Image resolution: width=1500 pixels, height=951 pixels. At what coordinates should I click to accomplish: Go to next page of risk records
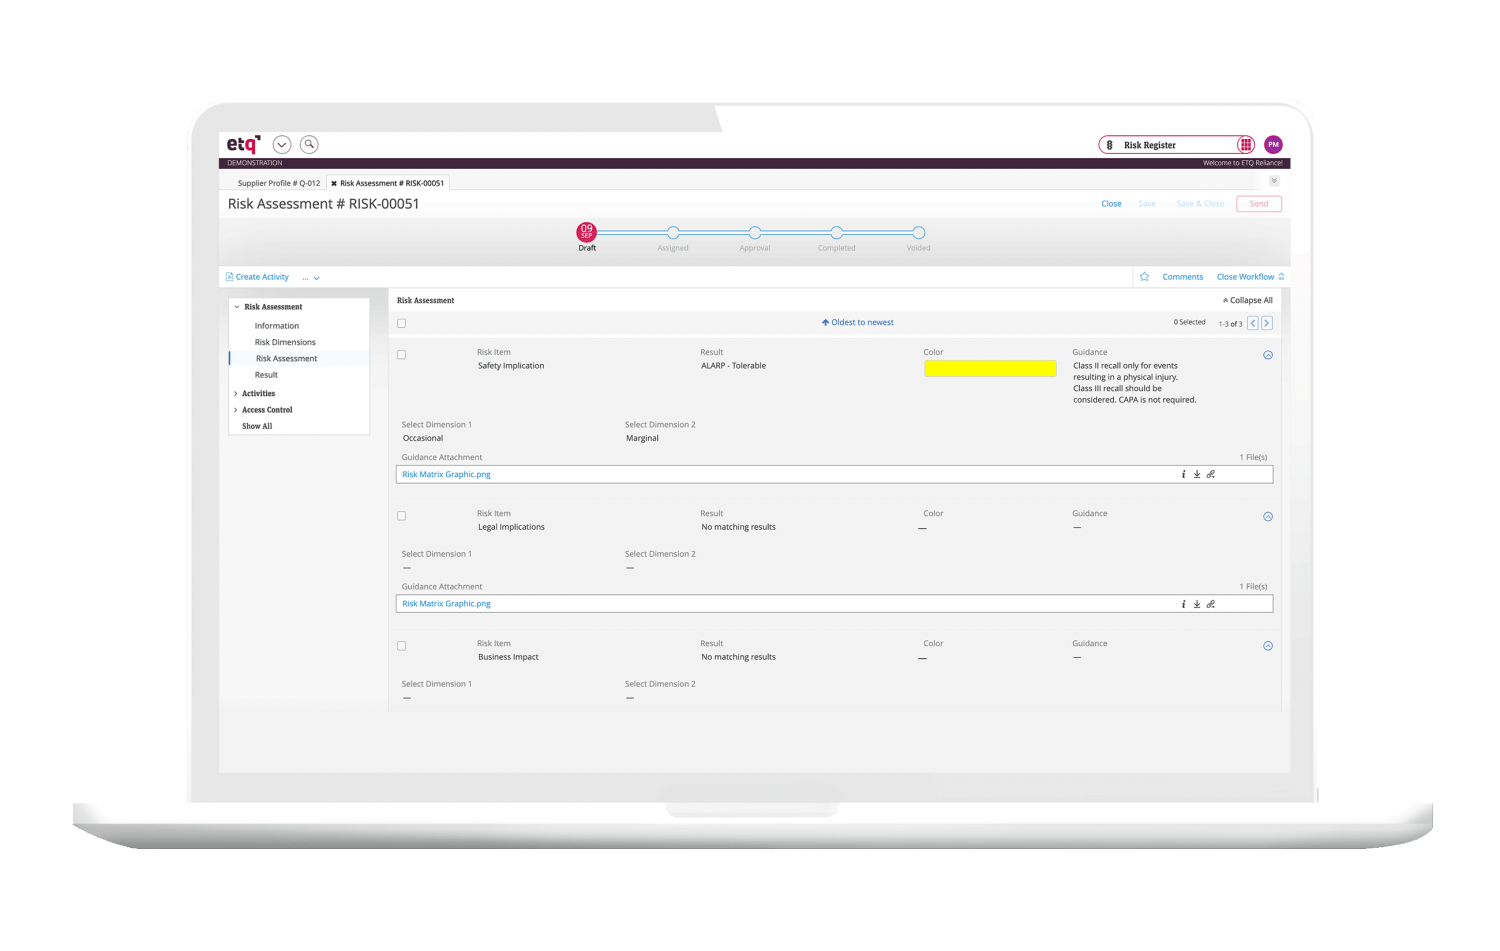[x=1267, y=323]
